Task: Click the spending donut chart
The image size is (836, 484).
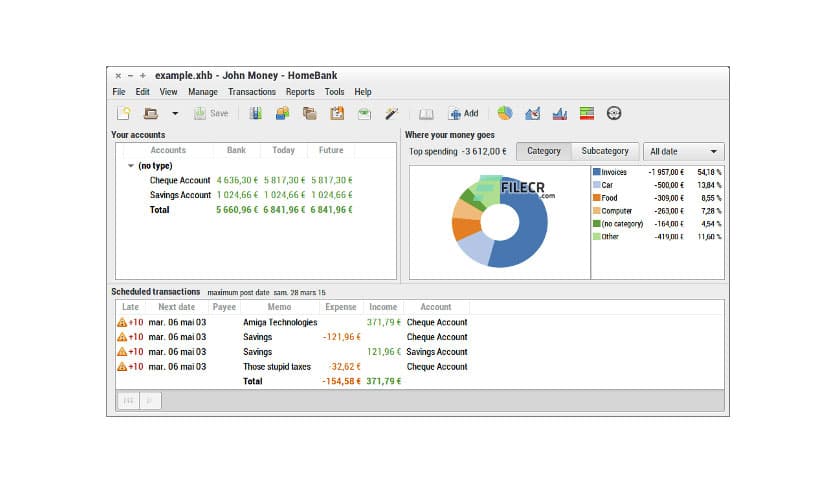Action: pyautogui.click(x=500, y=222)
